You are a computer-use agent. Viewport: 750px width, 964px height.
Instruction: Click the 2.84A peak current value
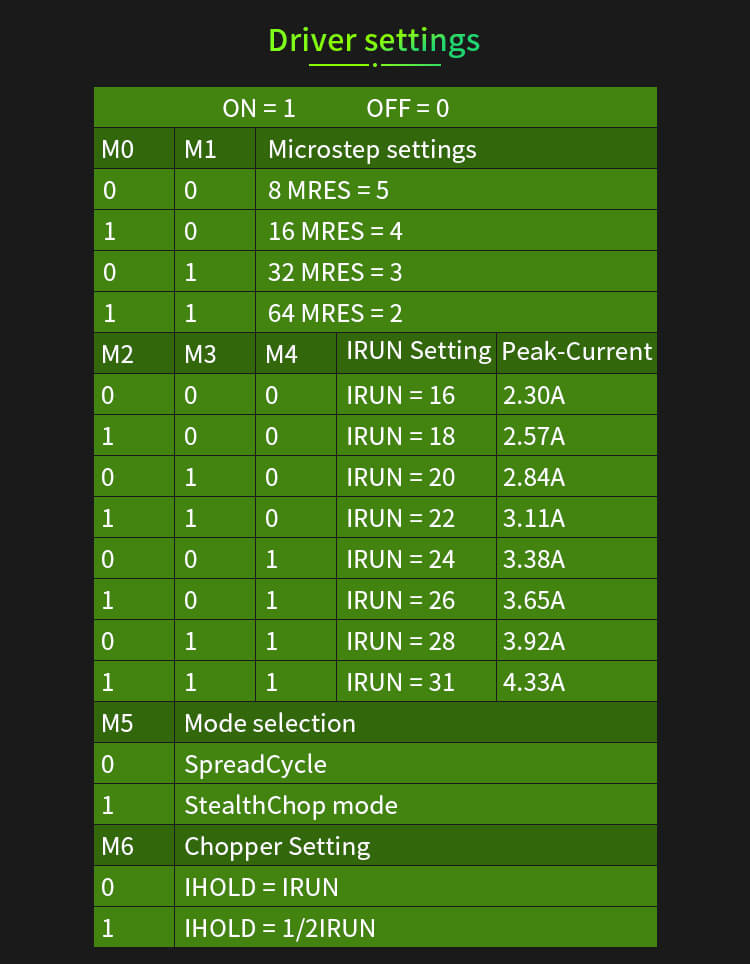534,477
